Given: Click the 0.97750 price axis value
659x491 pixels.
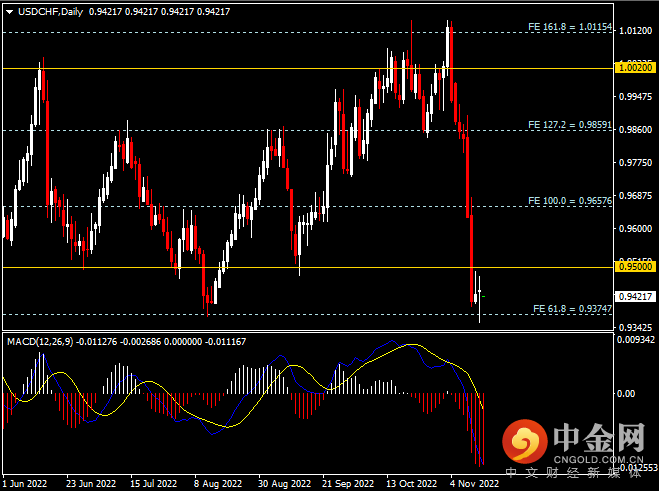Looking at the screenshot, I should [x=635, y=163].
